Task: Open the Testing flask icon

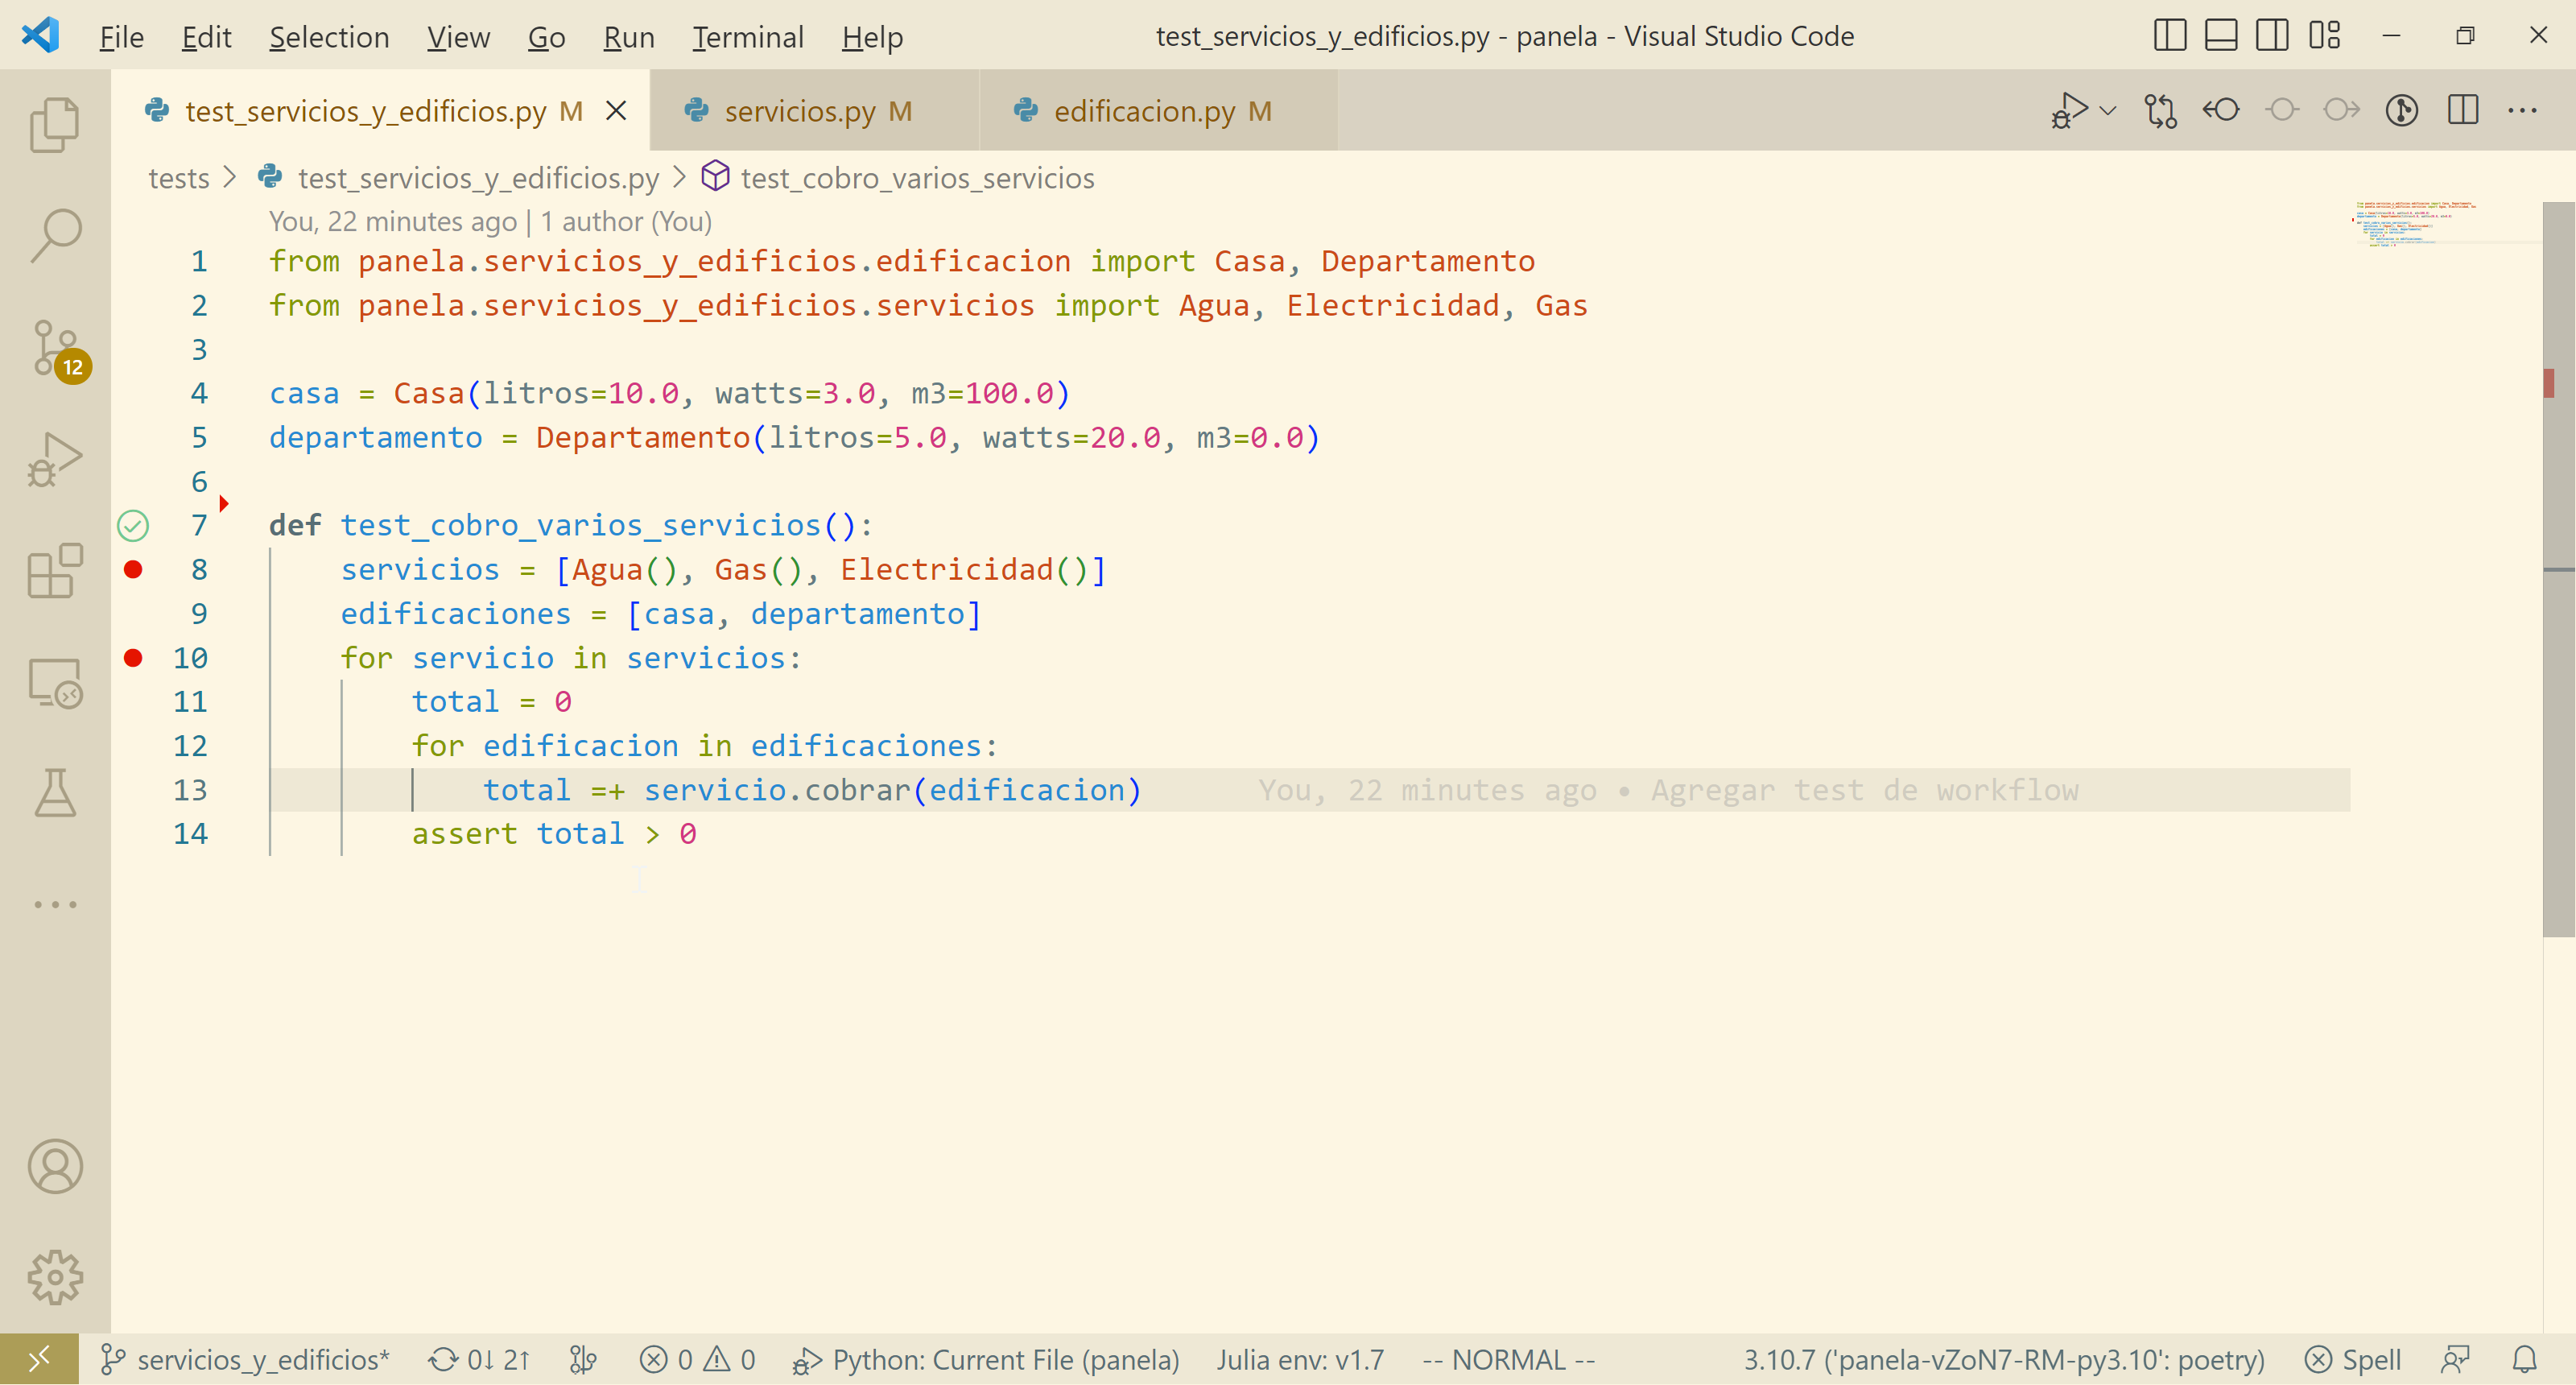Action: pos(55,793)
